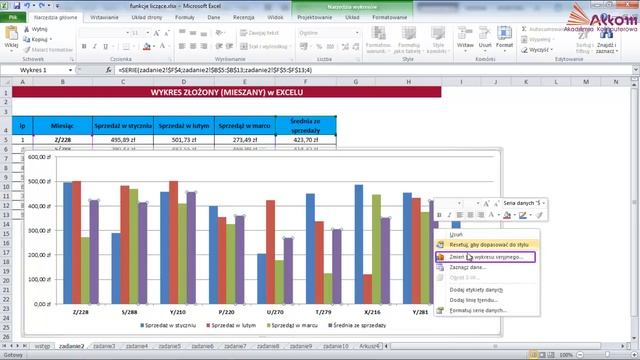The image size is (640, 360).
Task: Select cell with 495,89 zł
Action: point(123,140)
